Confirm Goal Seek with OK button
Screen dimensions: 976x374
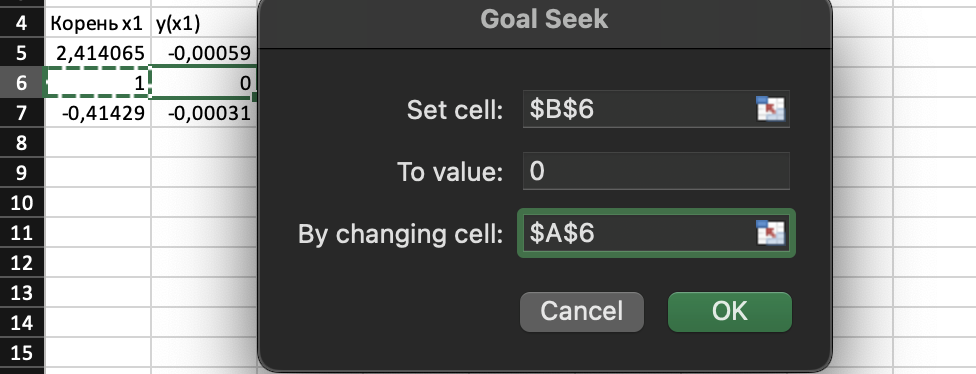(x=730, y=311)
